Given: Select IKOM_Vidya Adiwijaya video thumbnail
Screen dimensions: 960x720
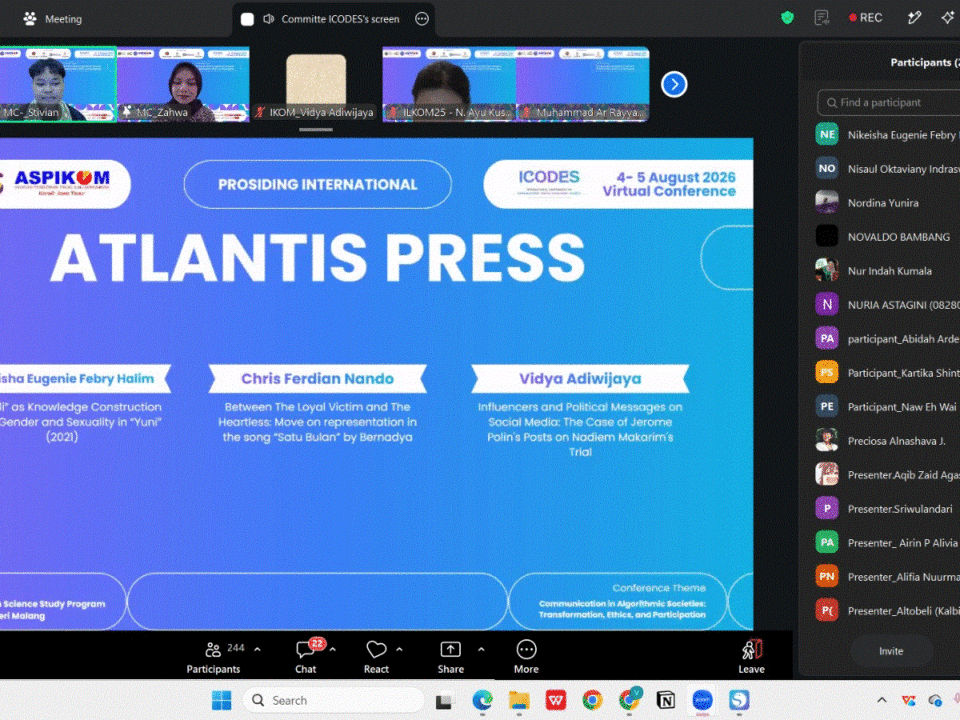Looking at the screenshot, I should (x=316, y=84).
